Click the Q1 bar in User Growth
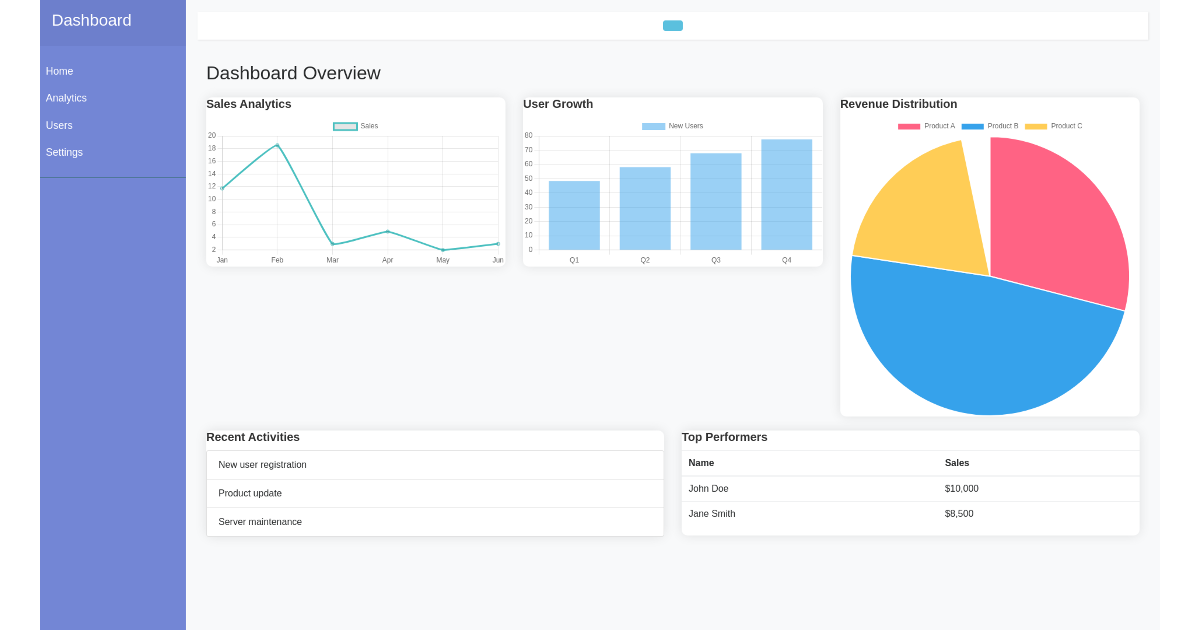 point(573,215)
